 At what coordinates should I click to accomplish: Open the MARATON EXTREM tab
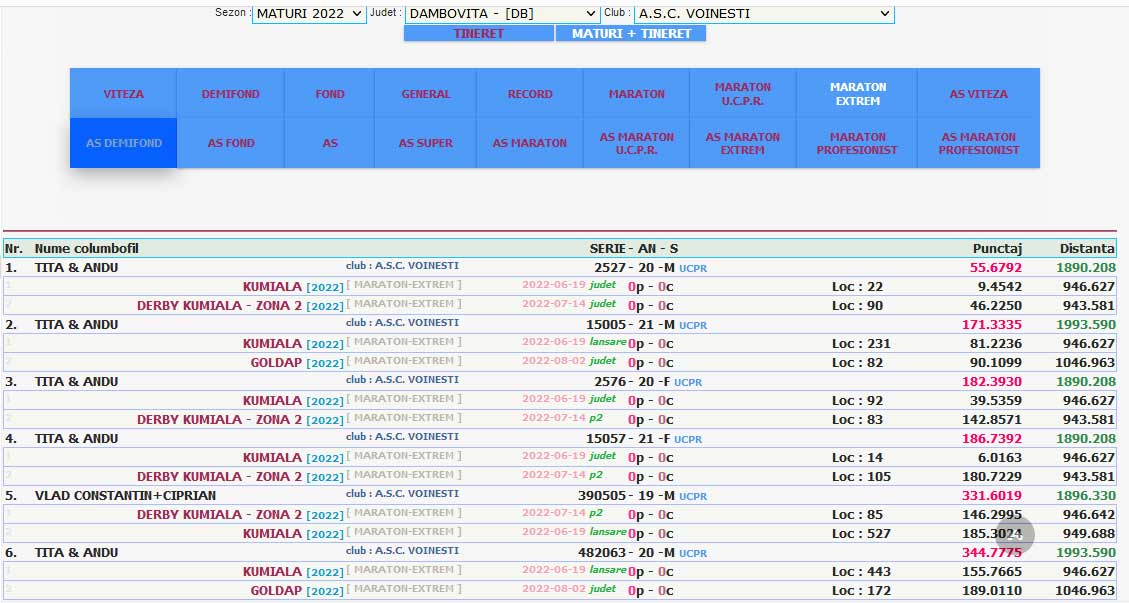coord(857,94)
